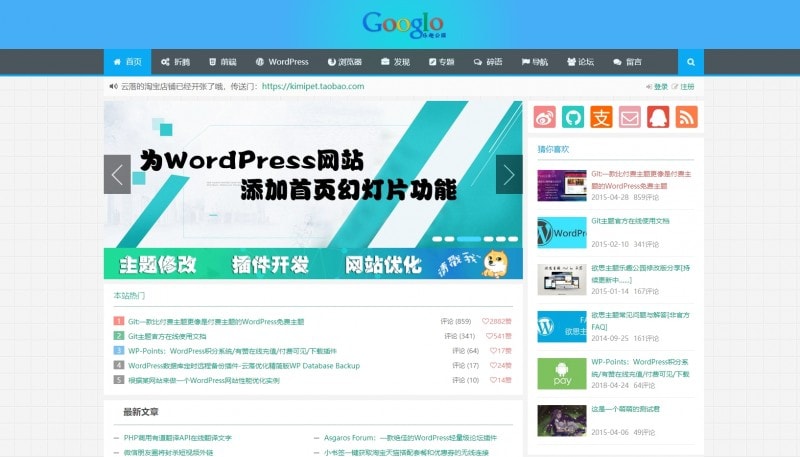Screen dimensions: 800x457
Task: Open the orange RSS feed icon
Action: (x=687, y=117)
